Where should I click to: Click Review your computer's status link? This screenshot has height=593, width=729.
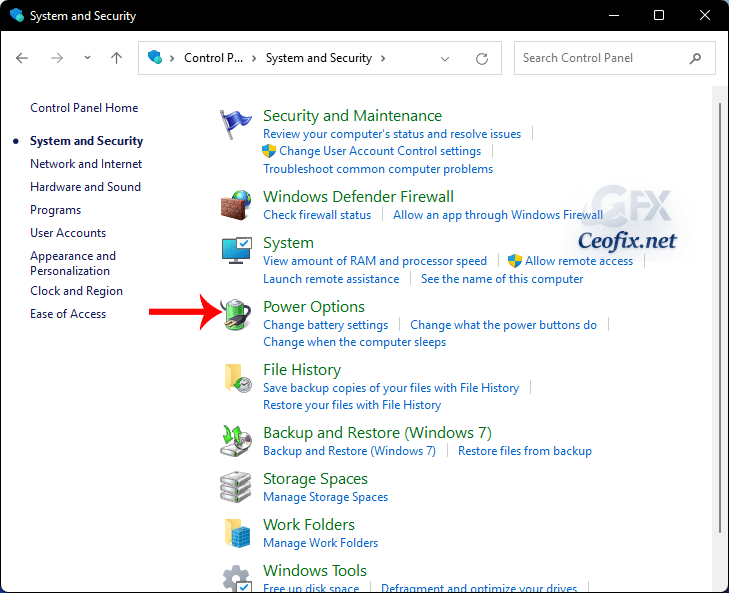[x=392, y=134]
